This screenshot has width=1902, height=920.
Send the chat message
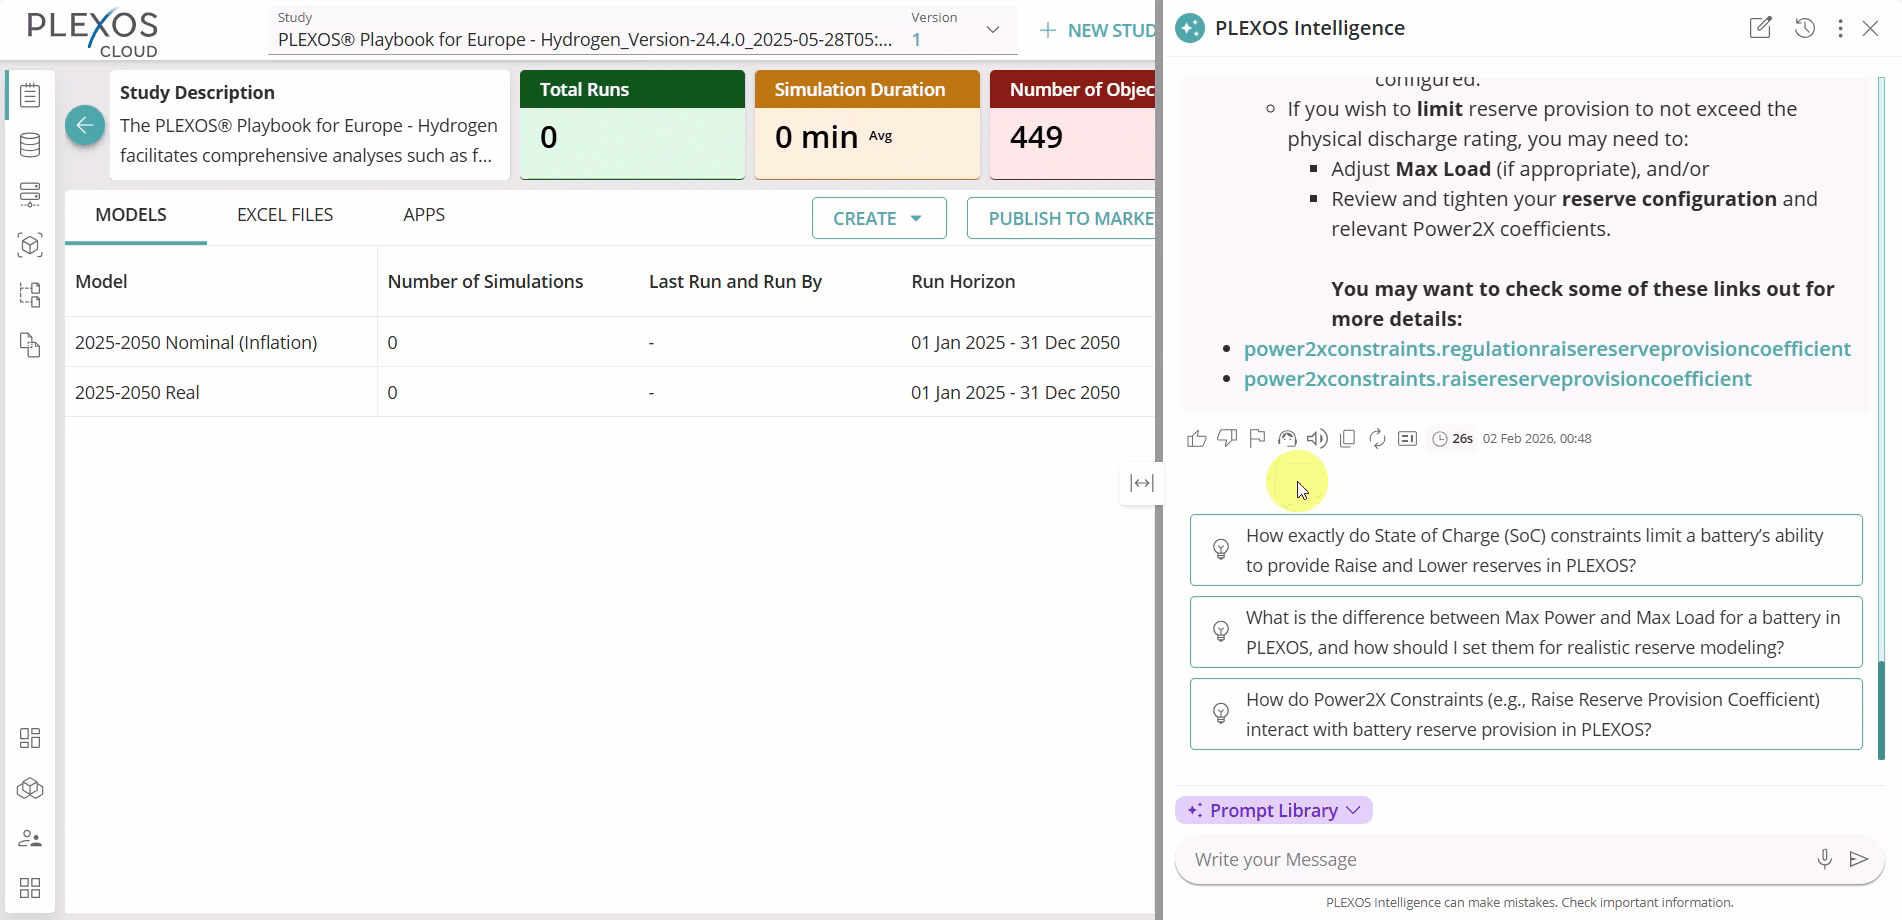click(x=1860, y=859)
